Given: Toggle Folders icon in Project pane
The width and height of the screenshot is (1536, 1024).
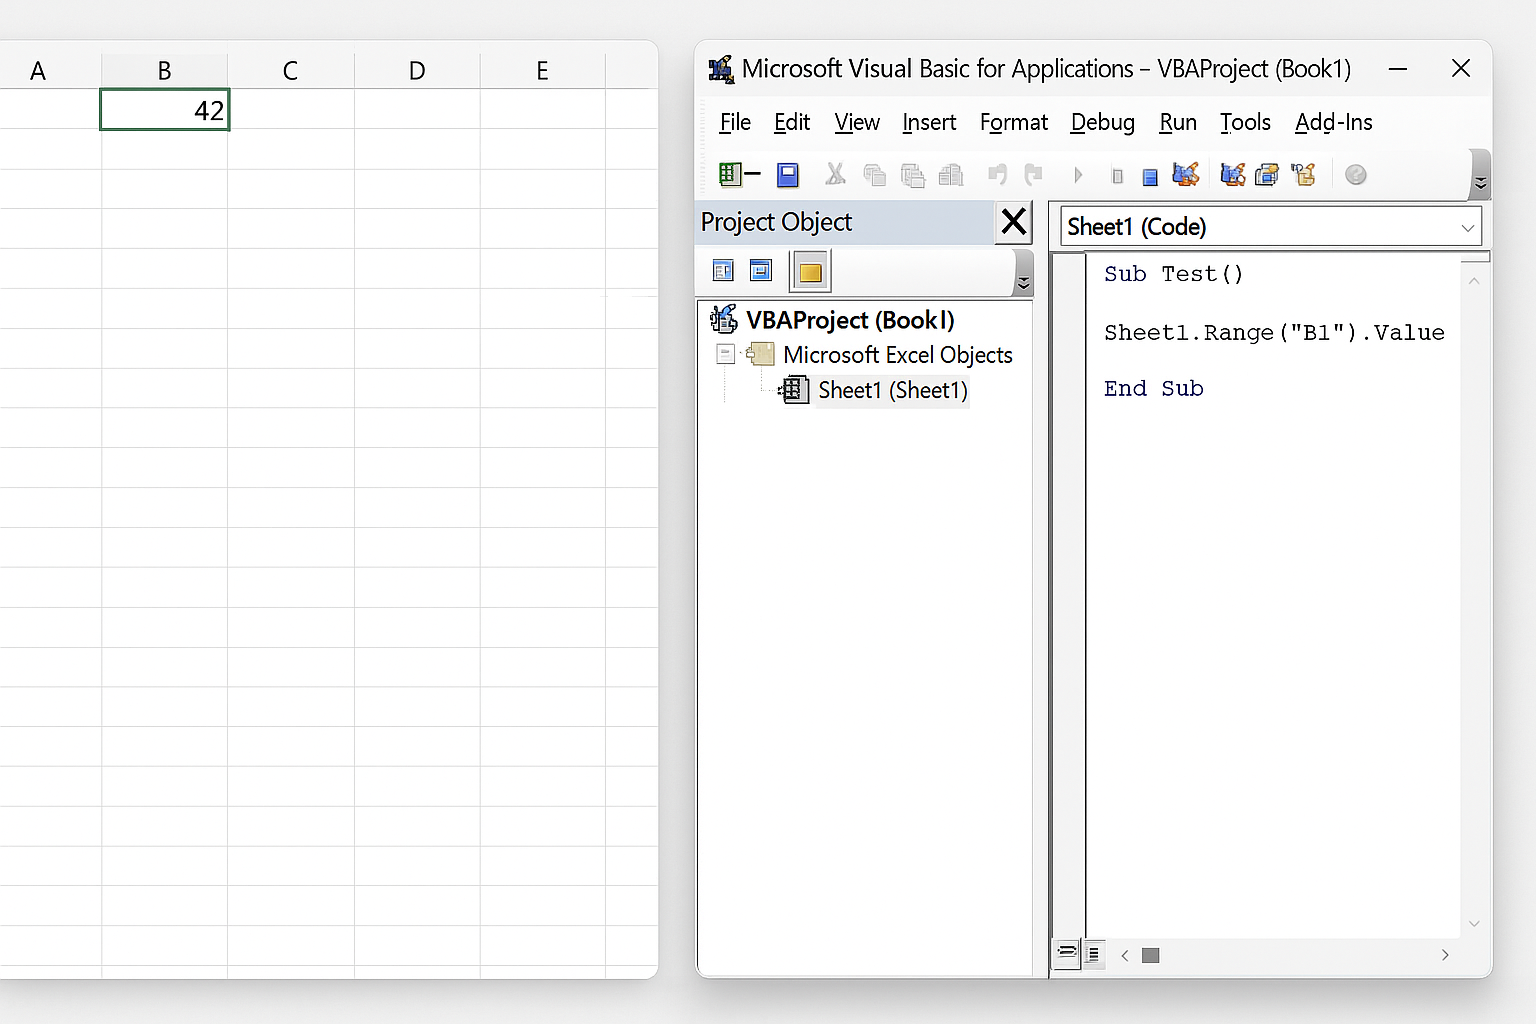Looking at the screenshot, I should tap(810, 271).
